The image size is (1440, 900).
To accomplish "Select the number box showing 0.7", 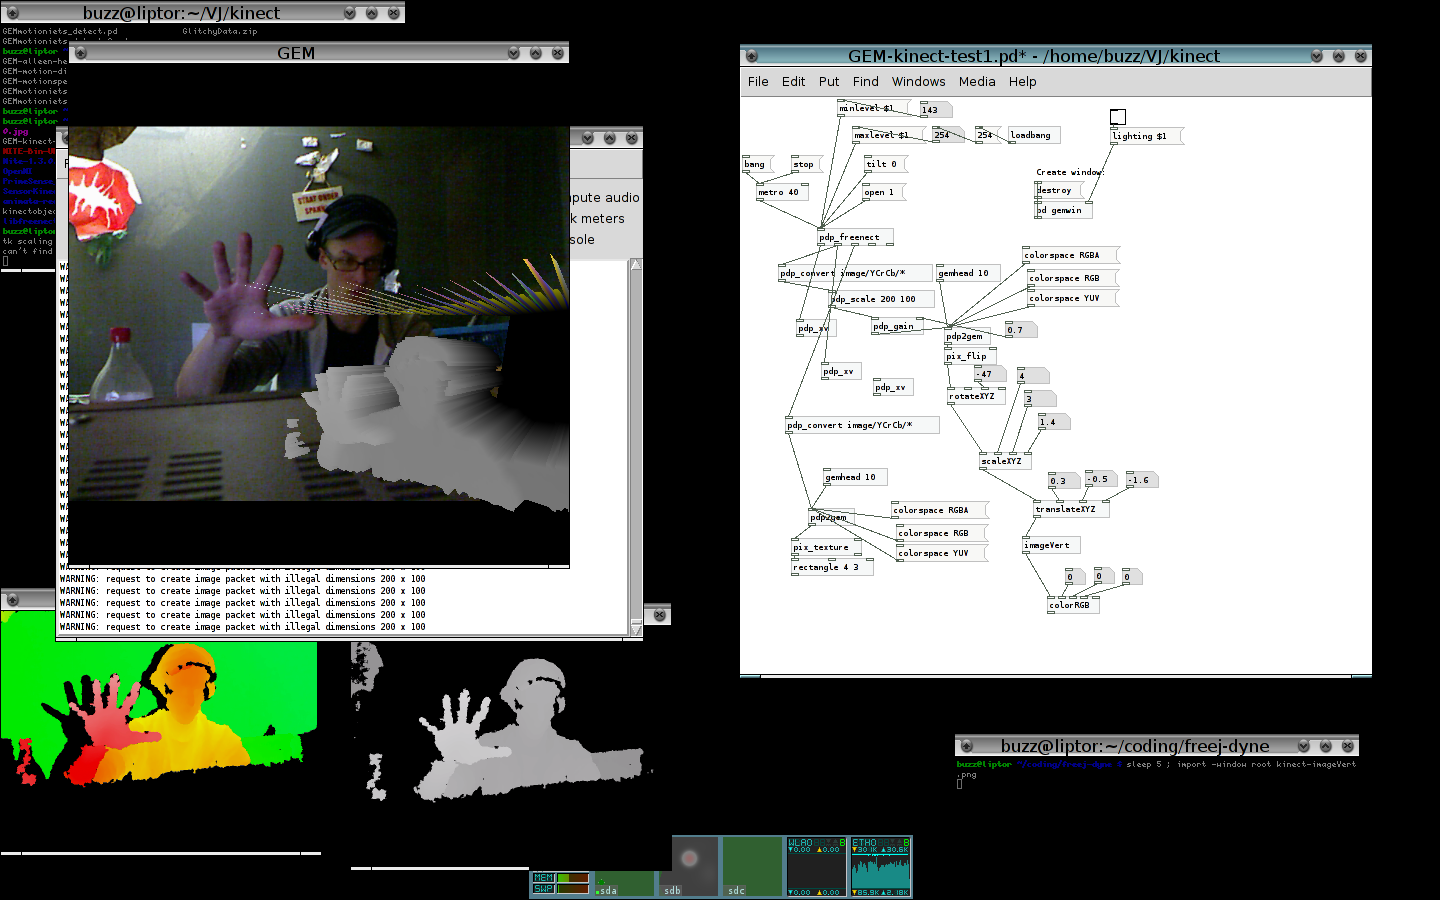I will point(1021,330).
